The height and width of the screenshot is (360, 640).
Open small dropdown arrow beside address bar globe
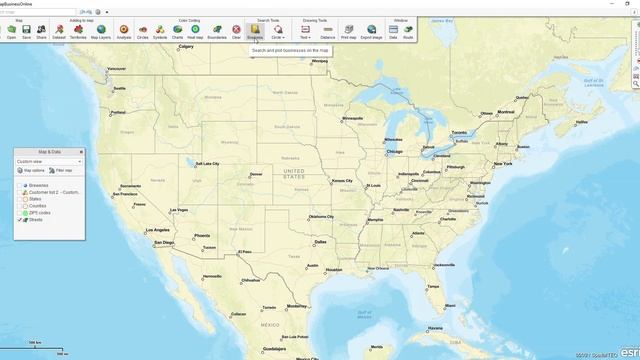coord(107,12)
